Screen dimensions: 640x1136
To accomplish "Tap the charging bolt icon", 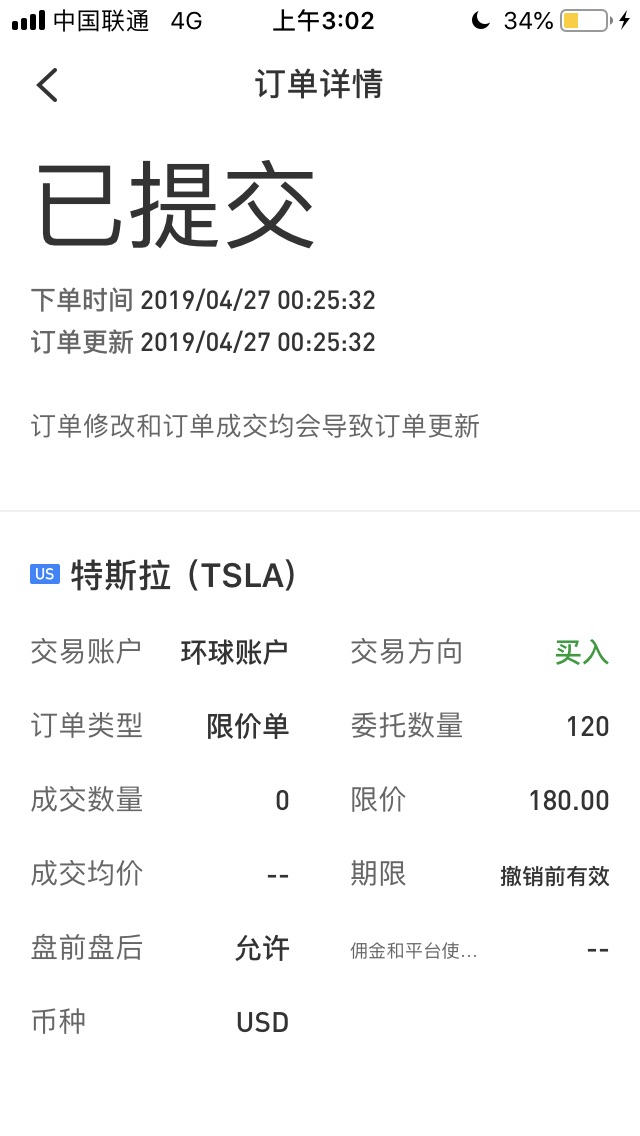I will click(624, 20).
